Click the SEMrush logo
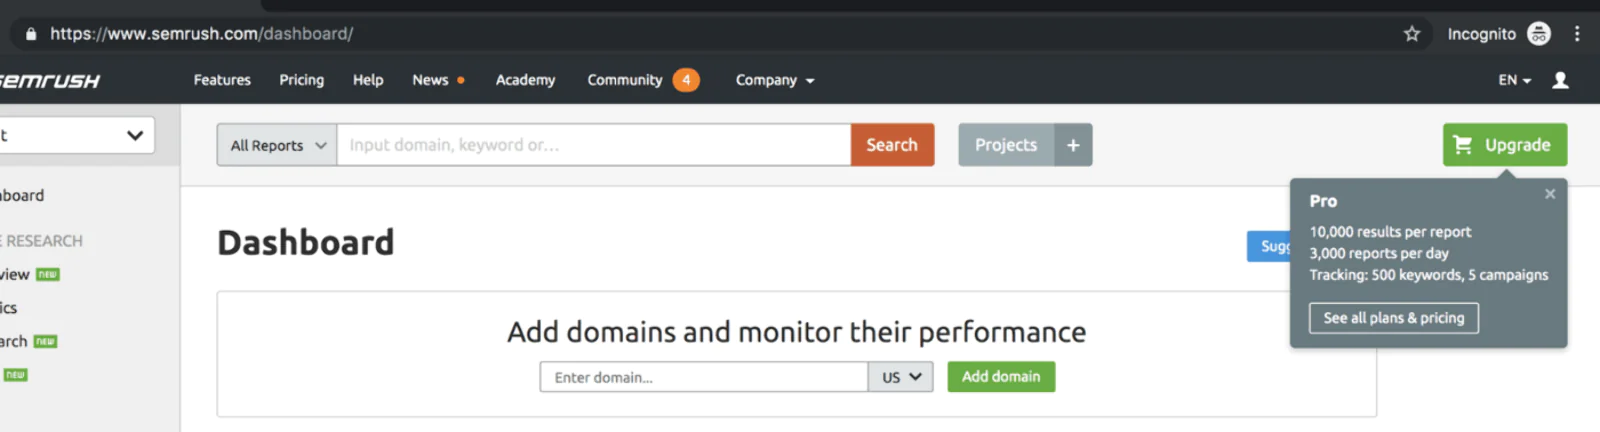Viewport: 1600px width, 432px height. pos(49,81)
